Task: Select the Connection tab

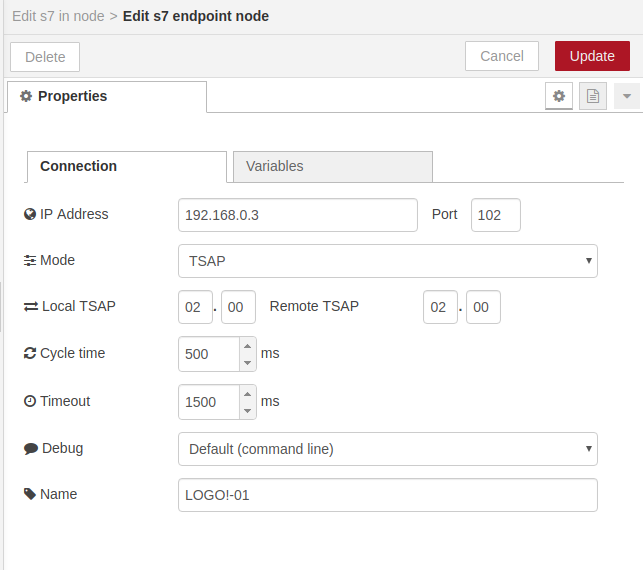Action: [x=127, y=166]
